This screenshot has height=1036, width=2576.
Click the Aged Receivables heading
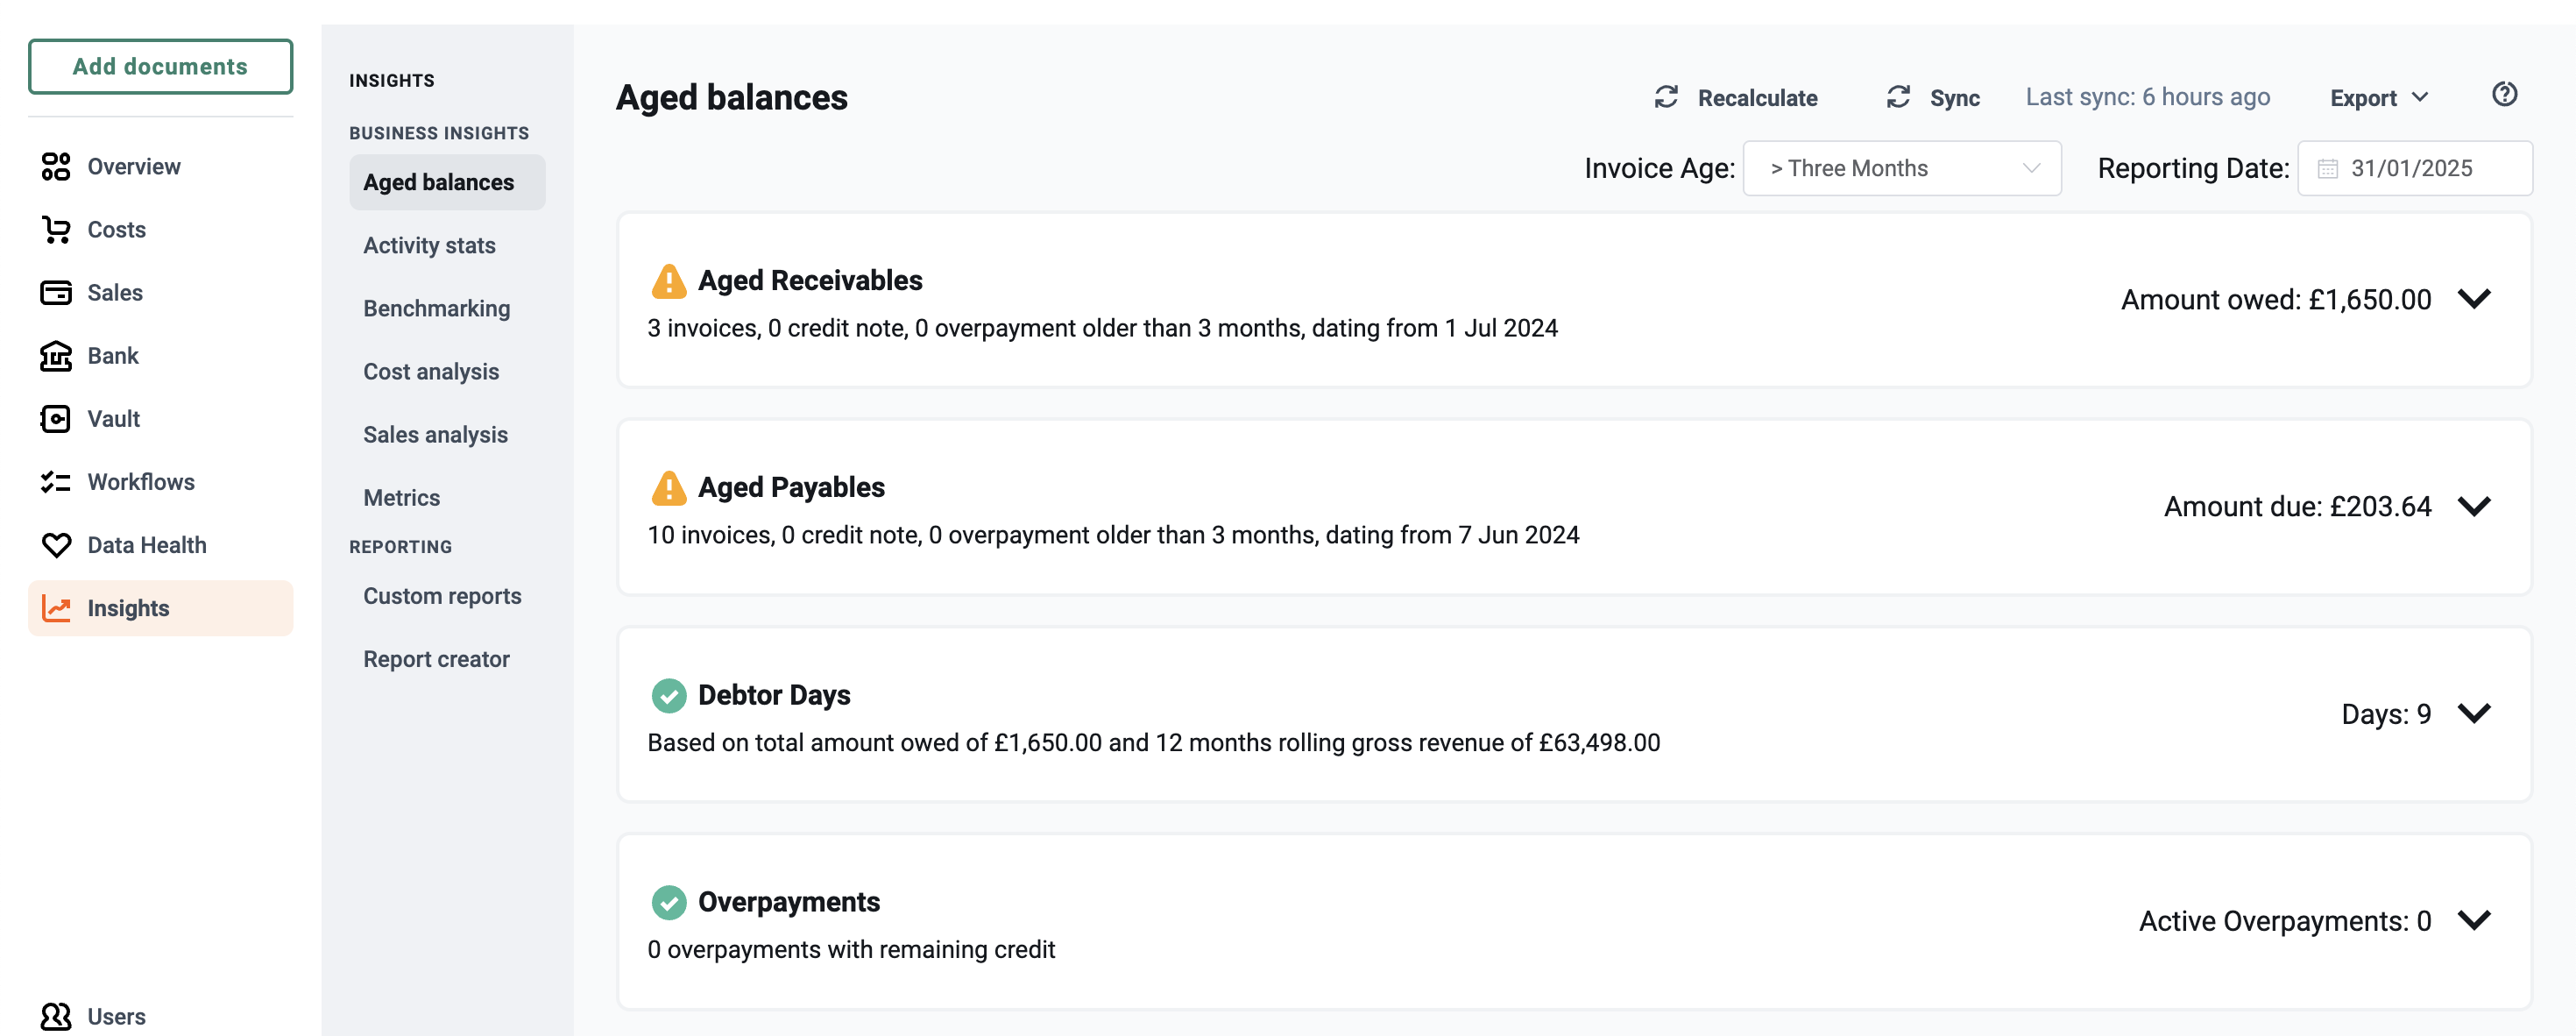tap(810, 280)
